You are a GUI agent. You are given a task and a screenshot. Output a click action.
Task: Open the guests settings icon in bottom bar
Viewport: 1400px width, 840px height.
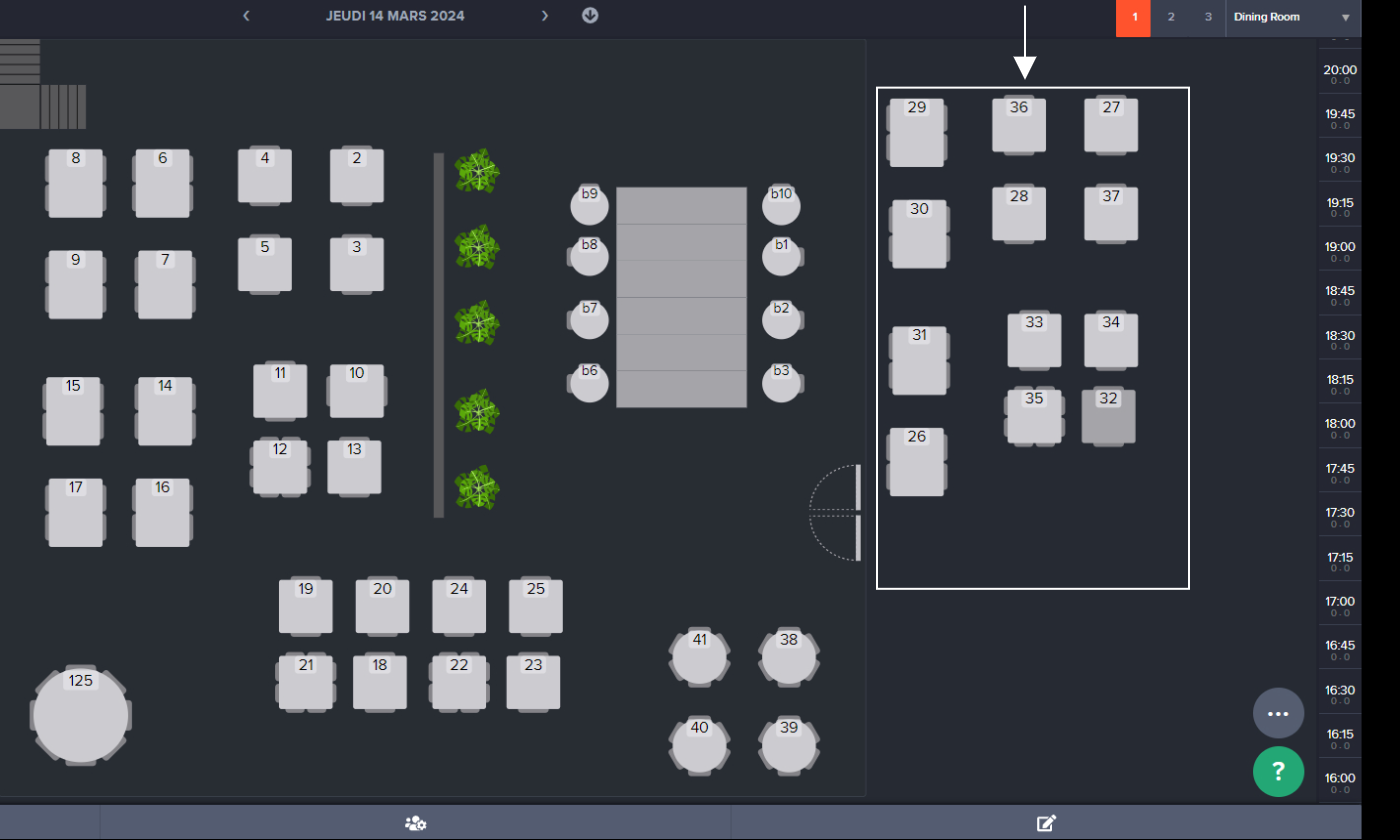click(x=415, y=823)
